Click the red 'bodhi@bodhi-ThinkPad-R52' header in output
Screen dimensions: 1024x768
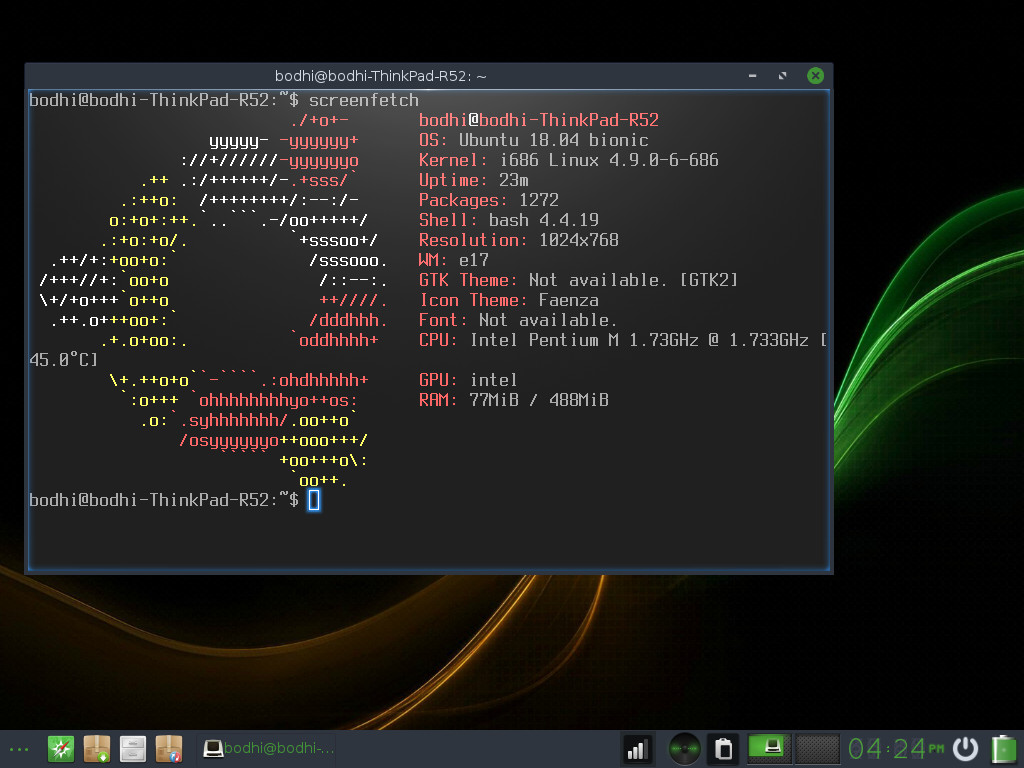point(539,120)
